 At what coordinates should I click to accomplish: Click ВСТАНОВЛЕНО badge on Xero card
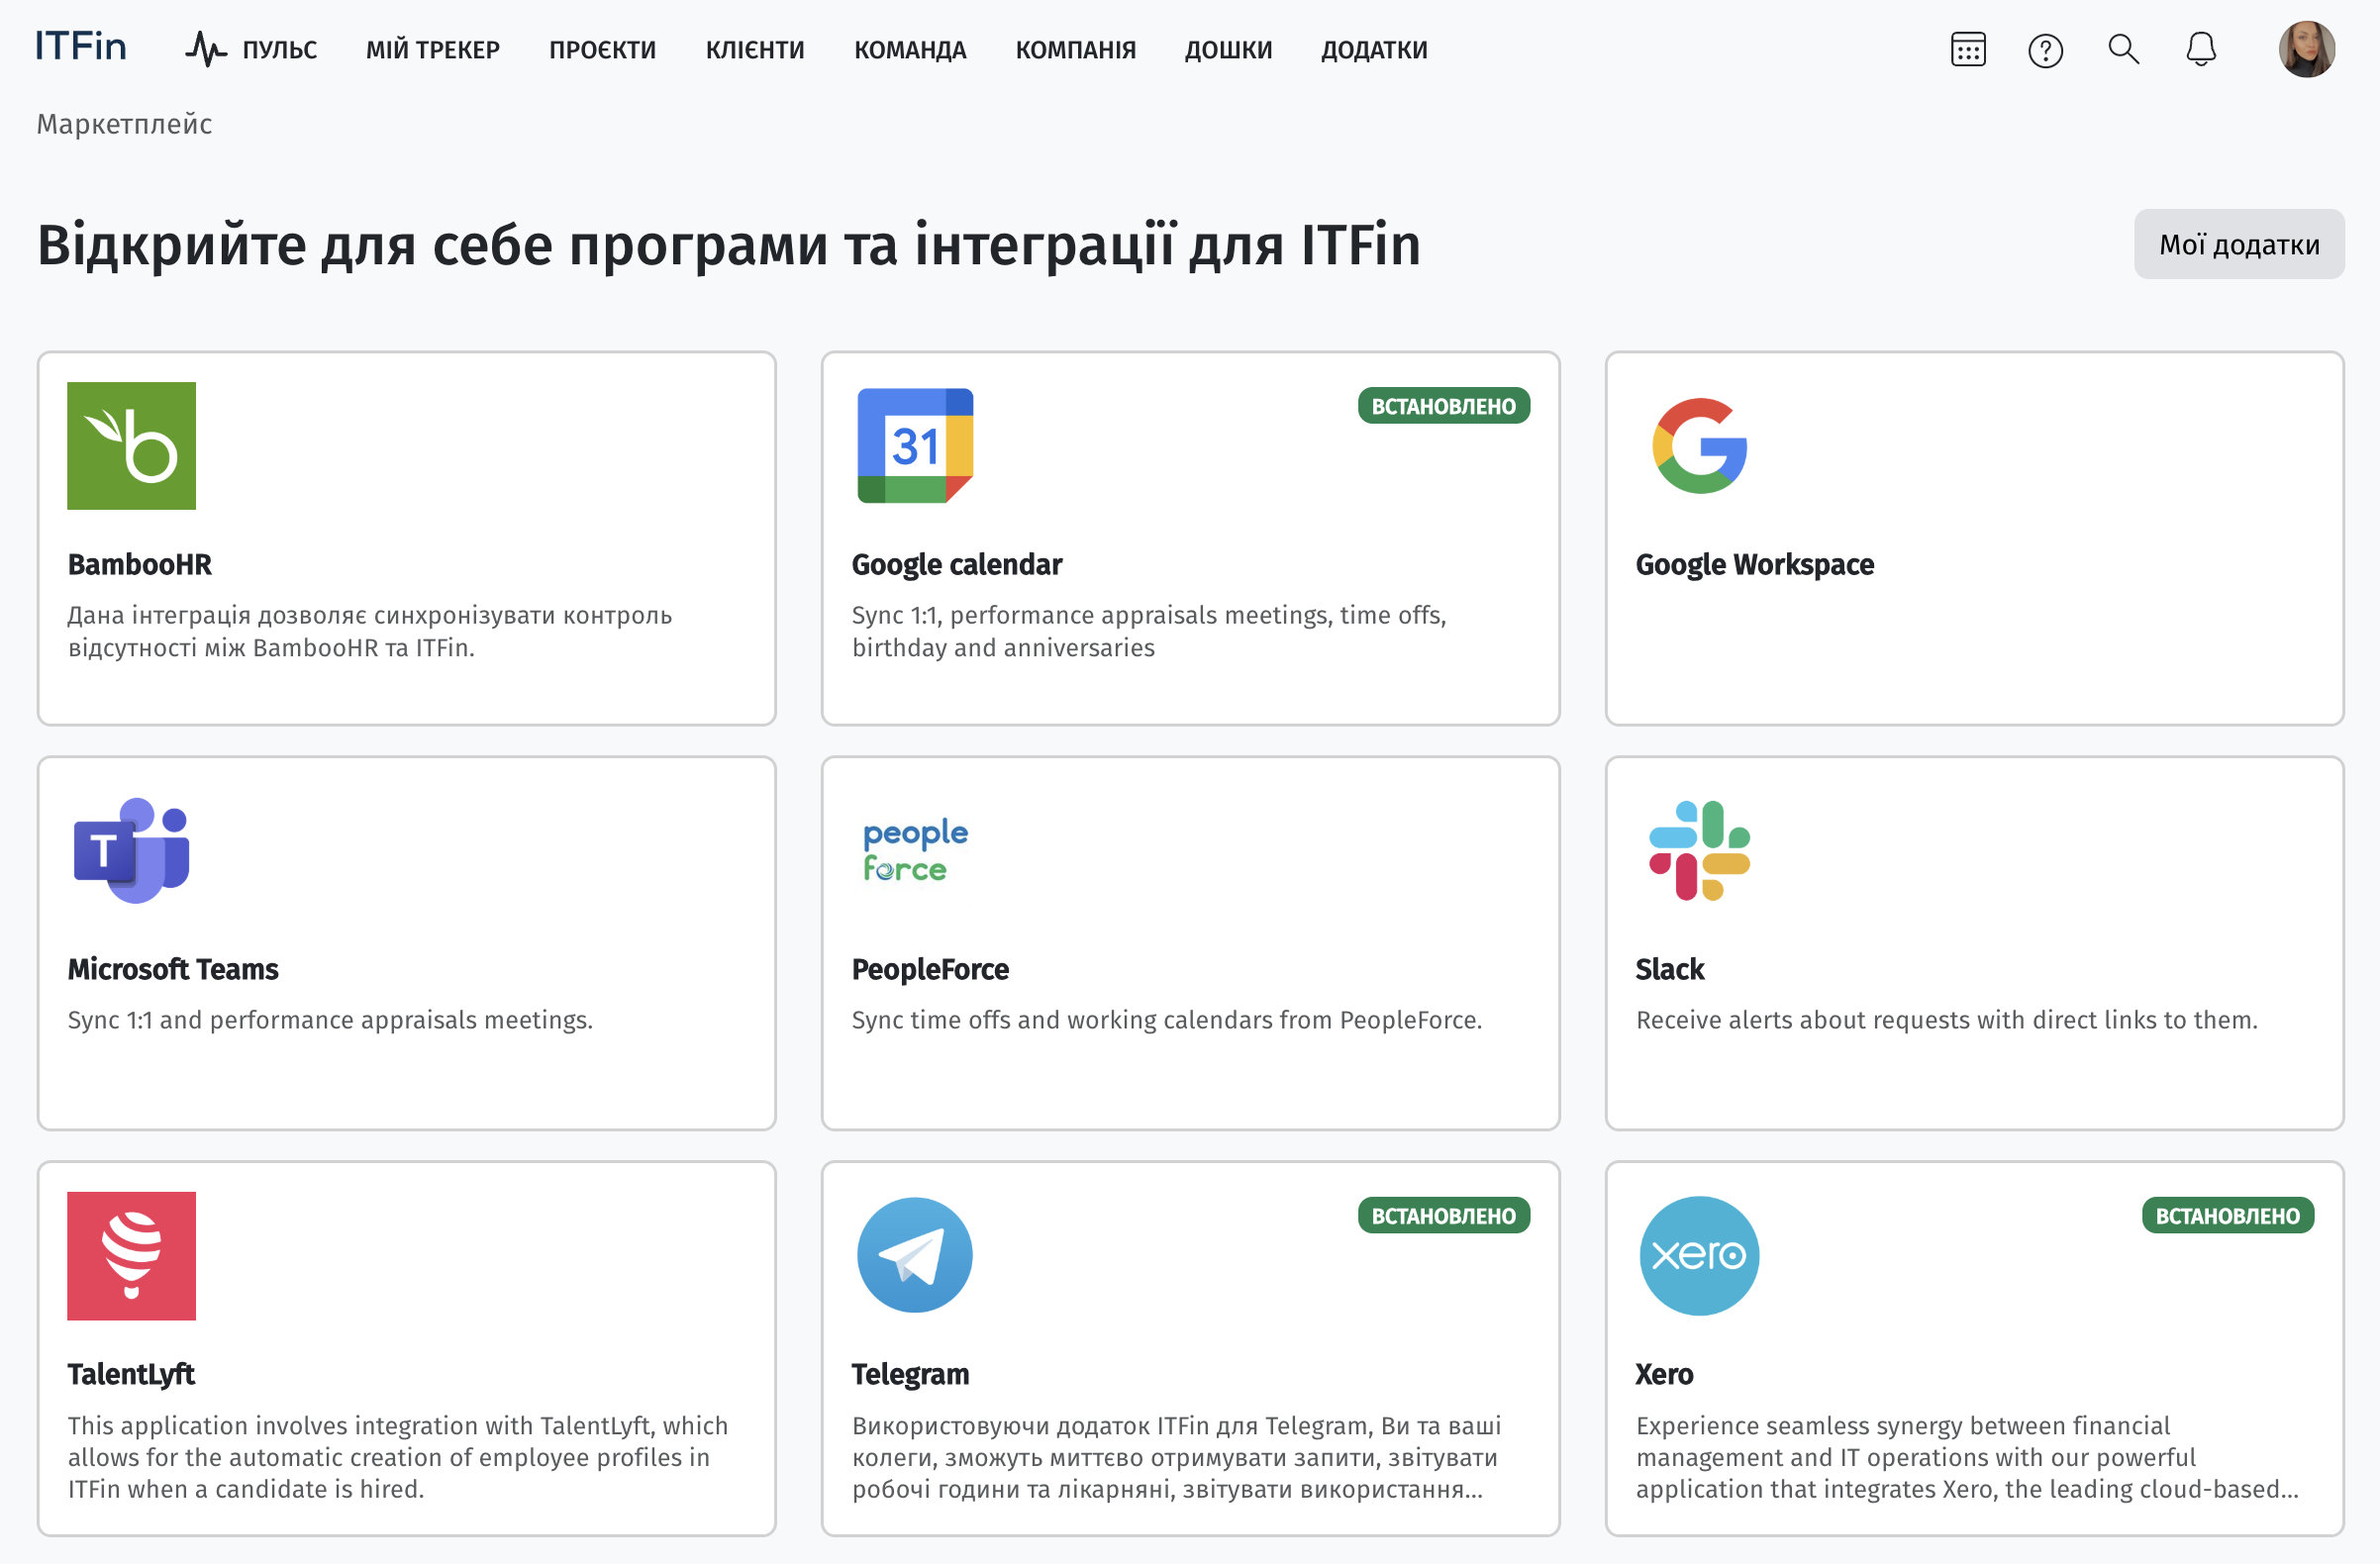(x=2227, y=1216)
